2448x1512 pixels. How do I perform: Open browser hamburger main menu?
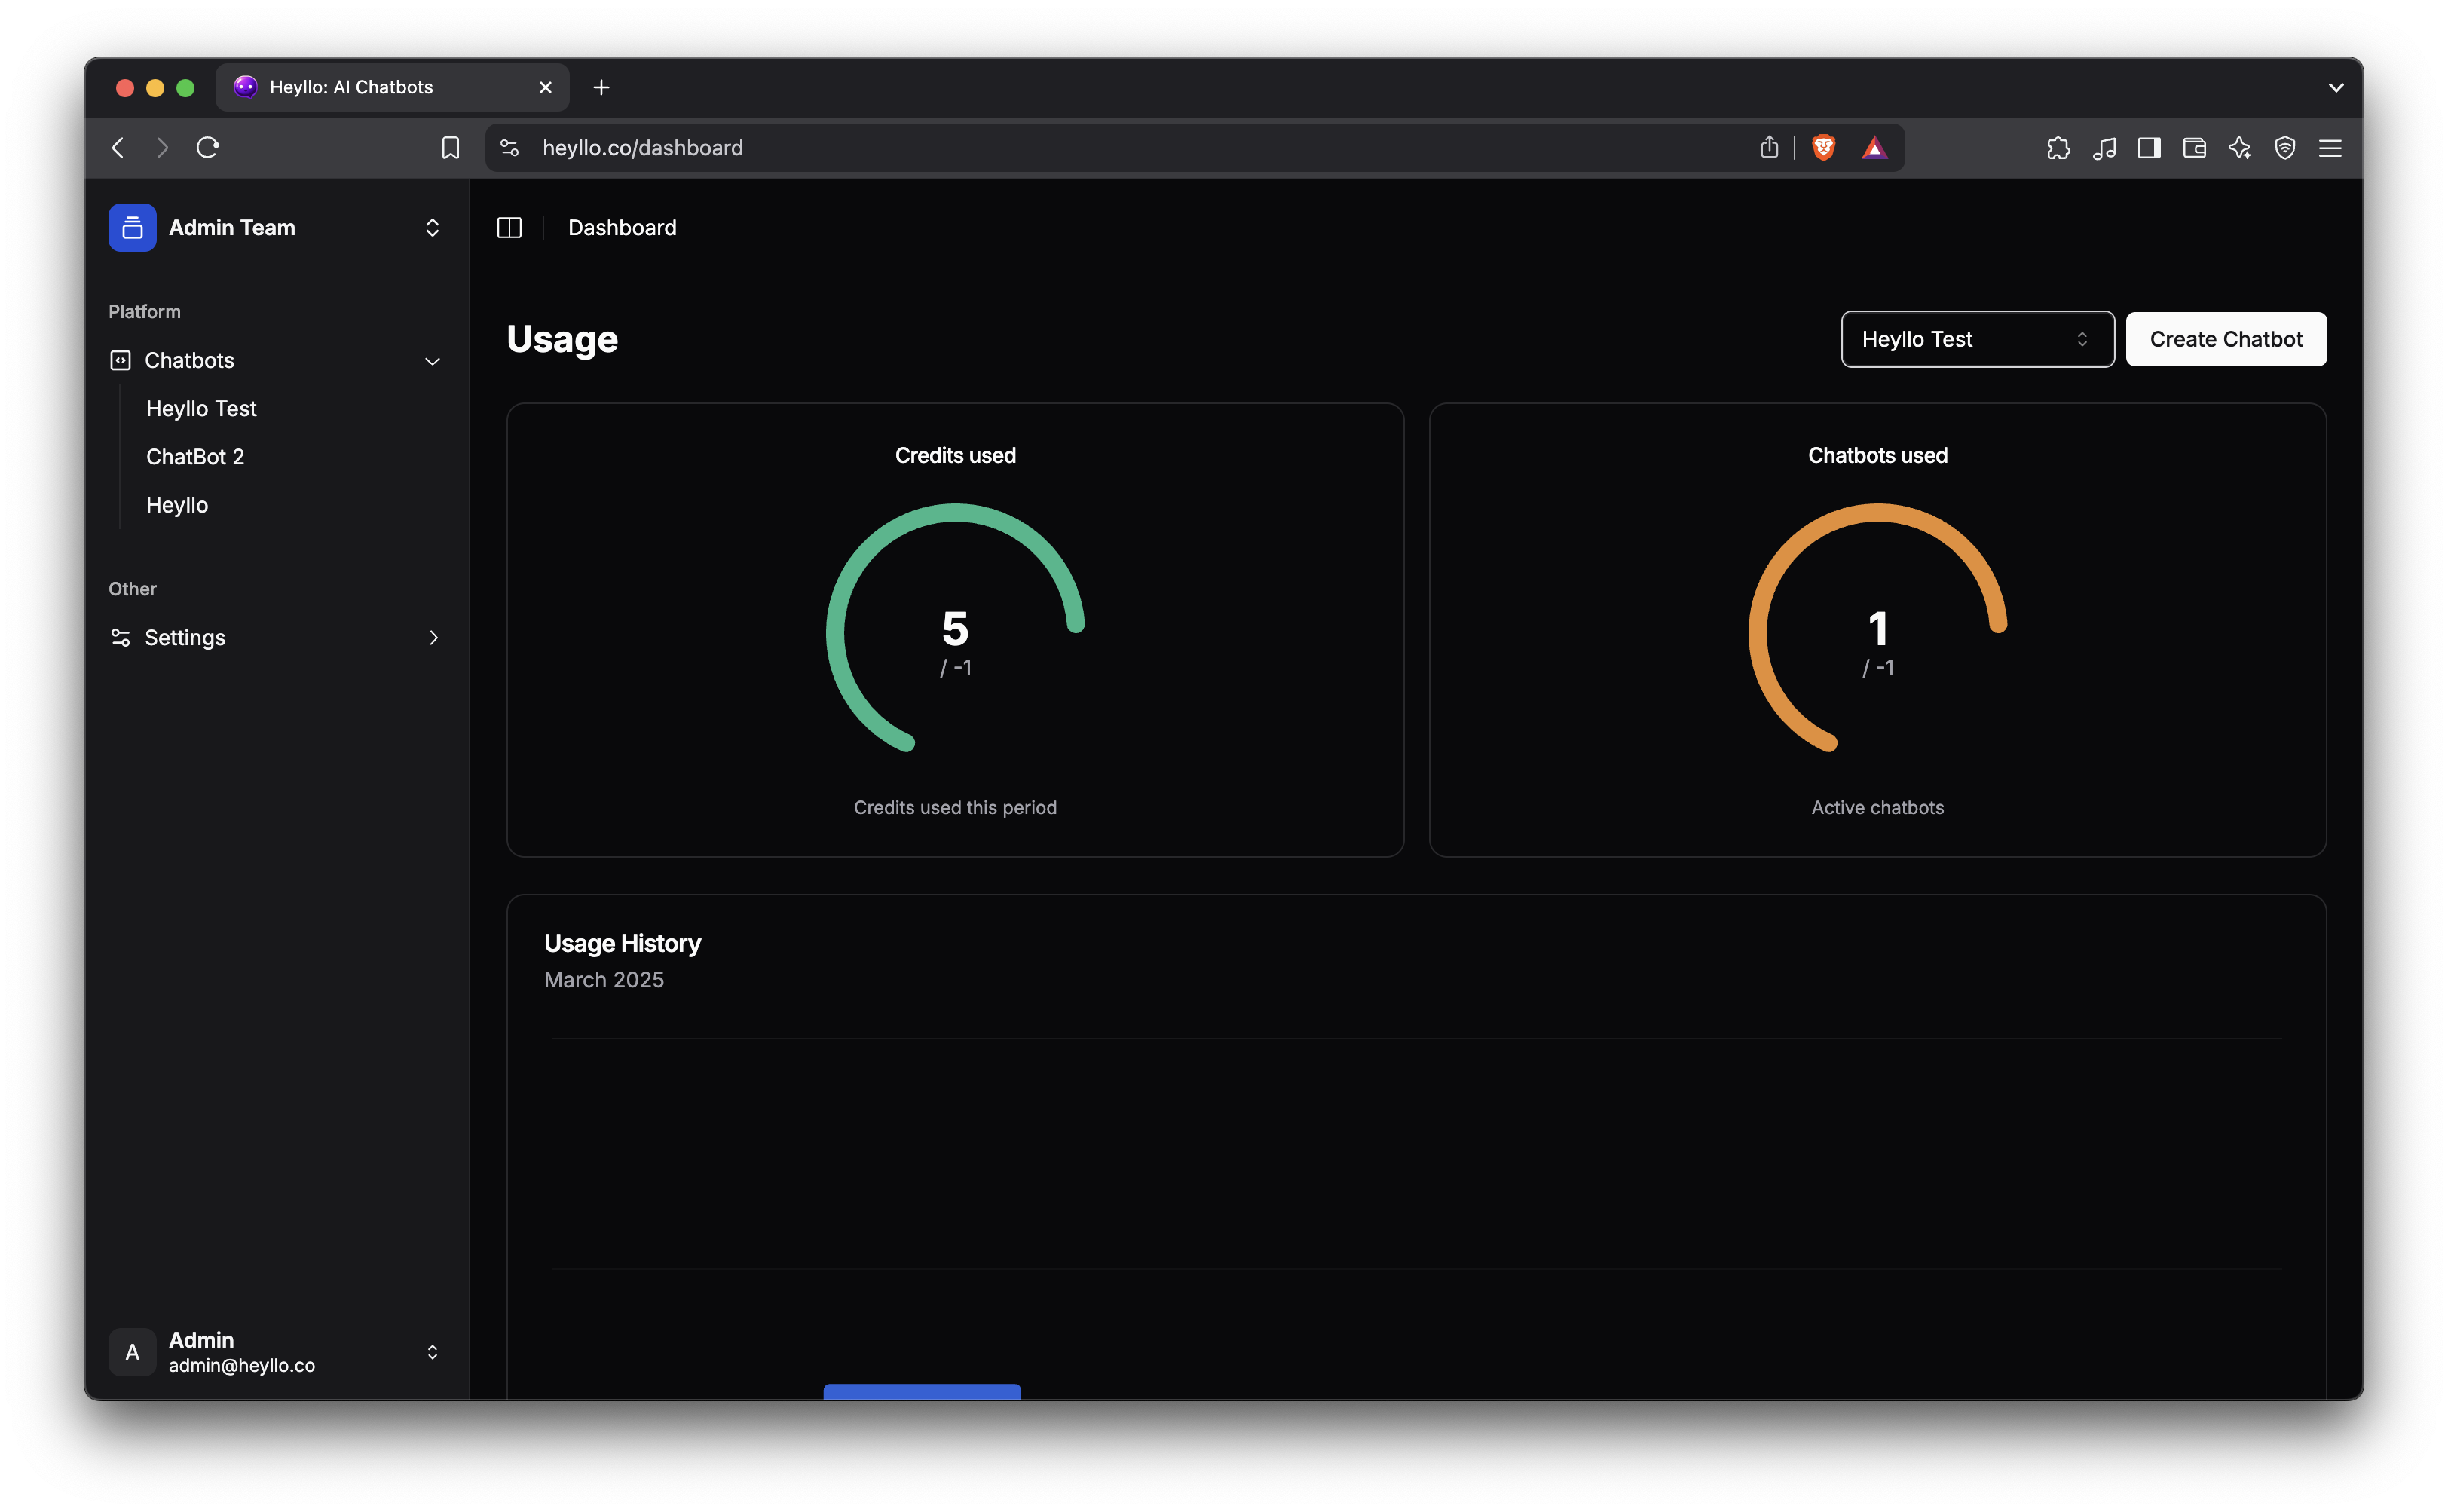pos(2330,148)
